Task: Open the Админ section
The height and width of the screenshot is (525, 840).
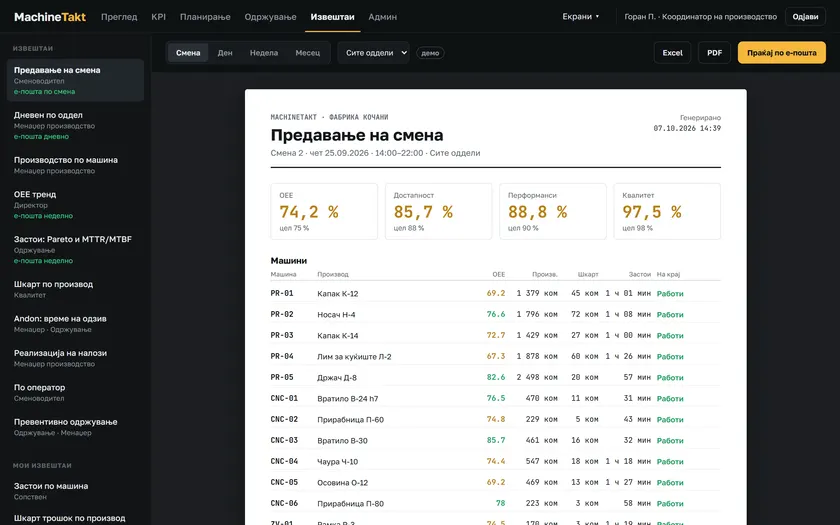Action: [382, 17]
